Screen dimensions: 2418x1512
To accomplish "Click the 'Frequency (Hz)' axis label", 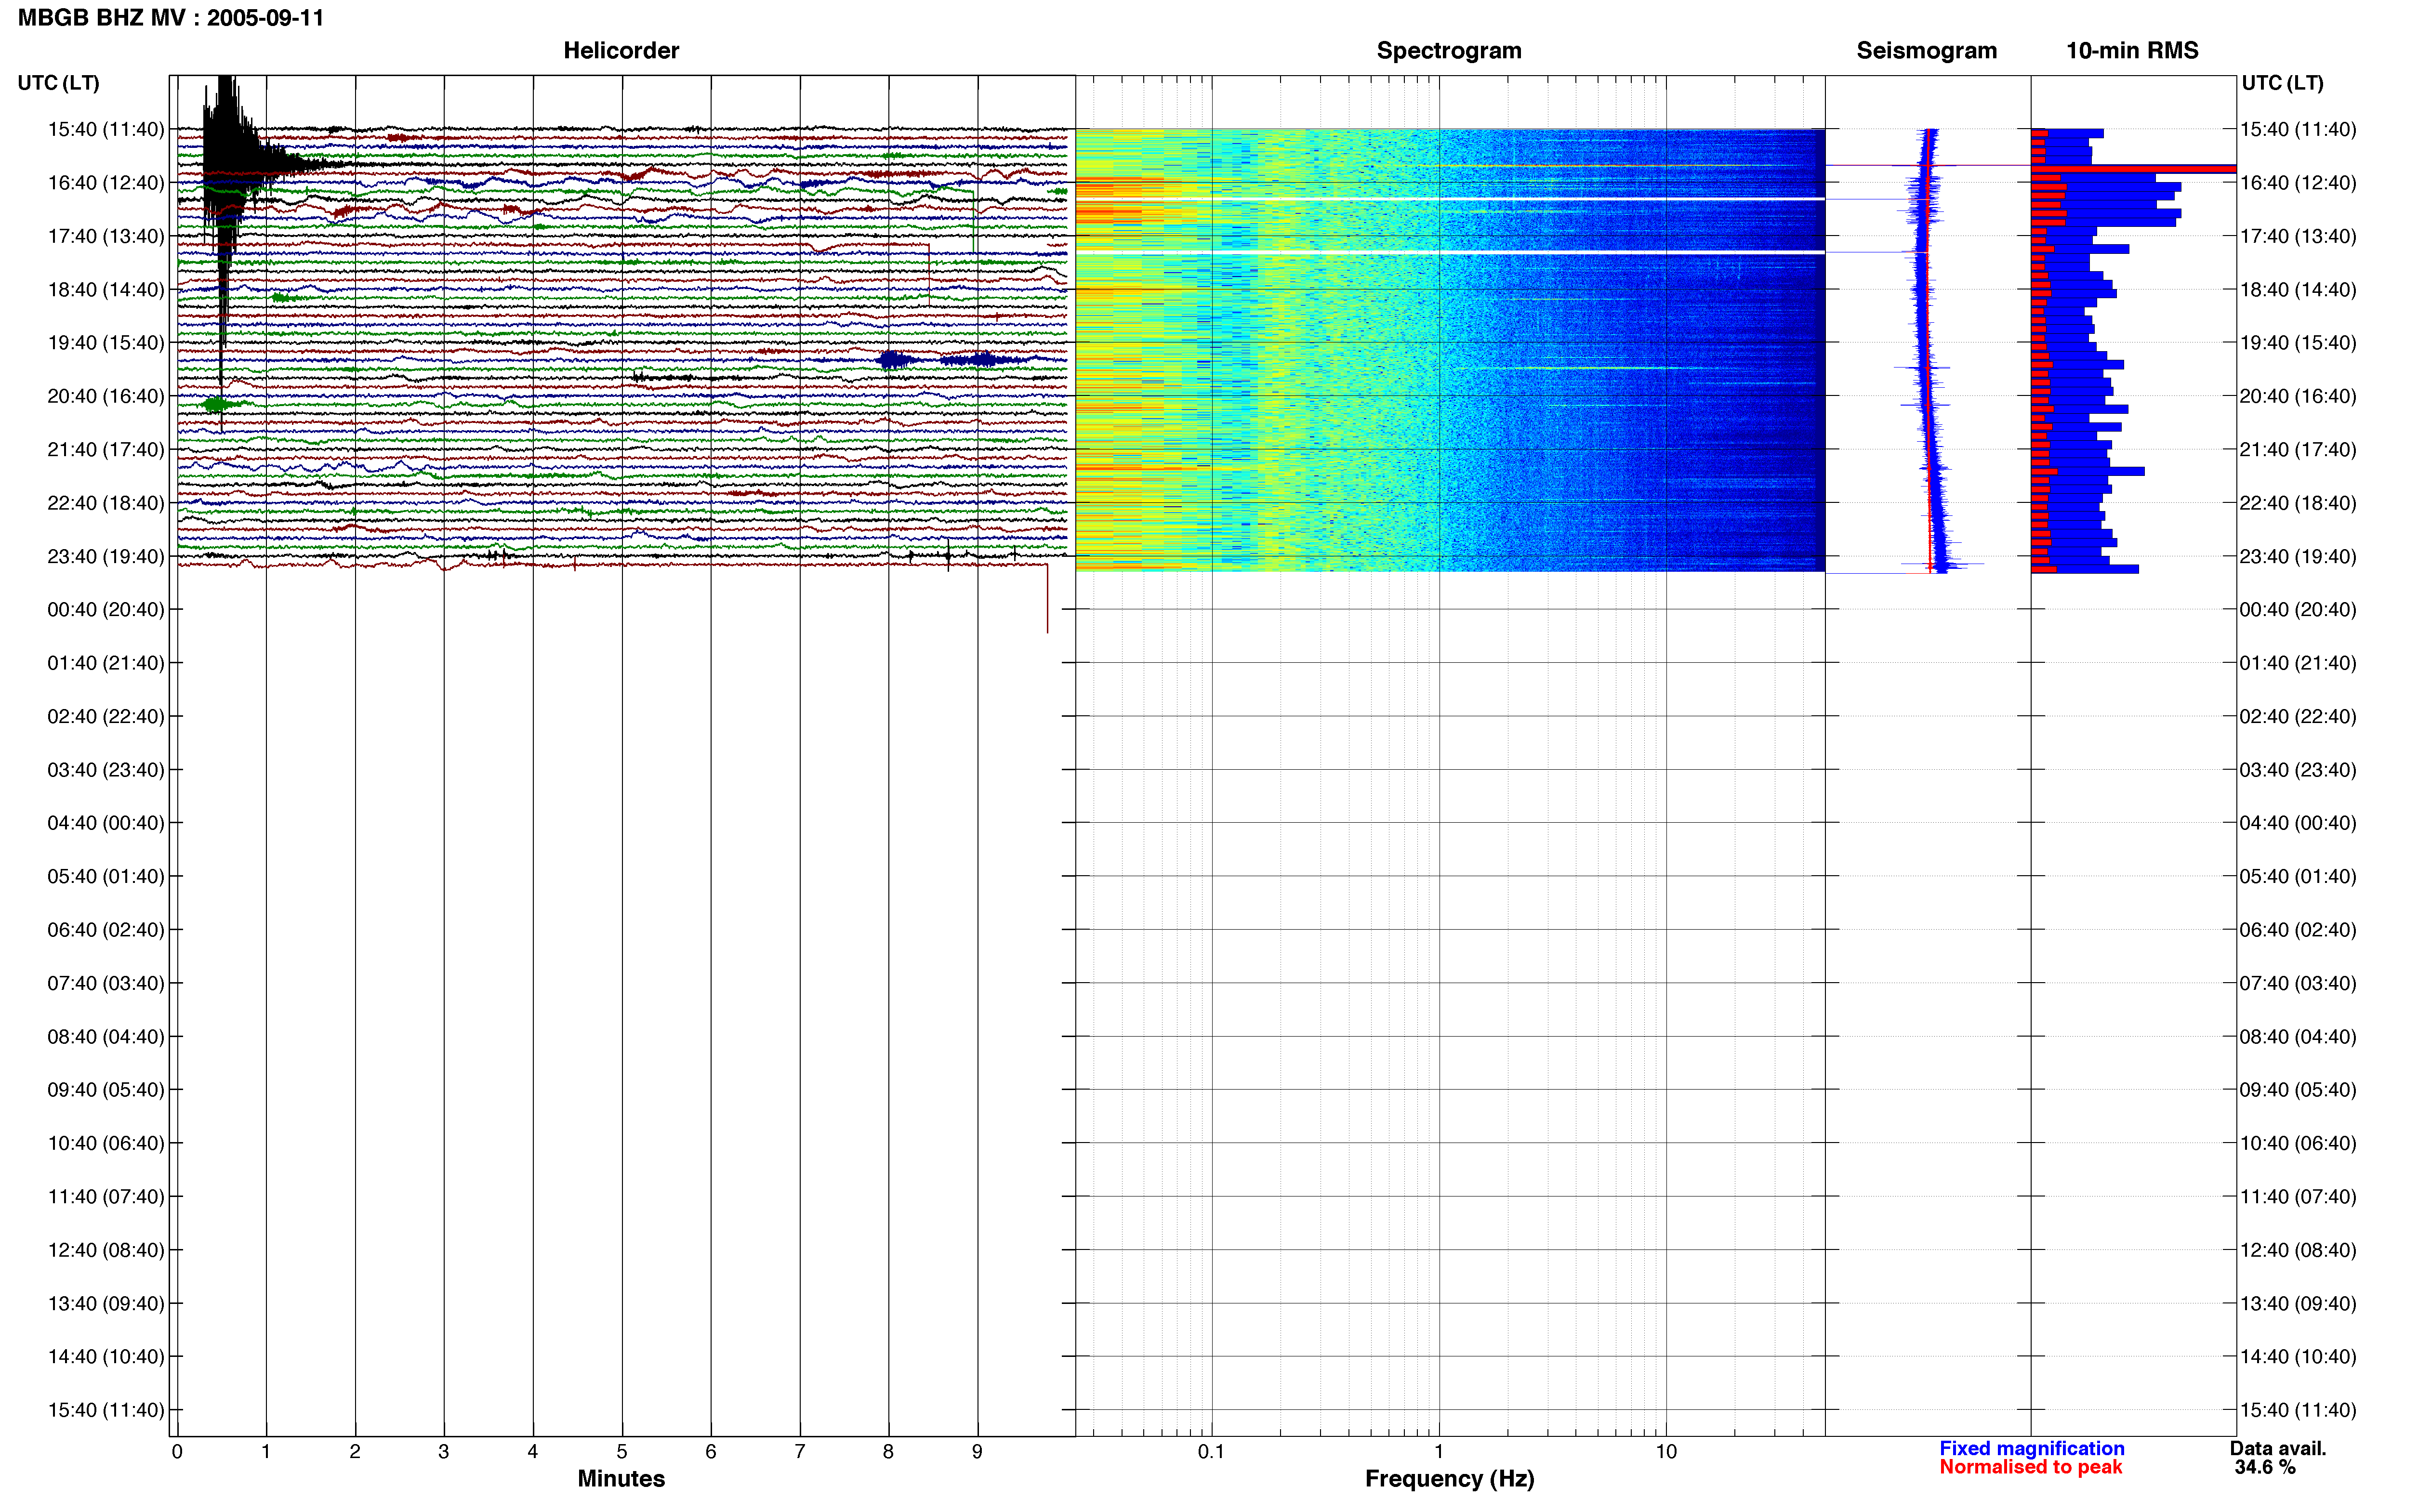I will (x=1449, y=1478).
